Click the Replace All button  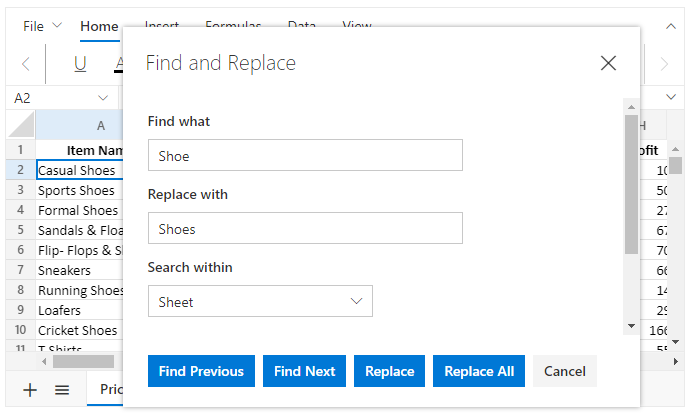tap(479, 371)
